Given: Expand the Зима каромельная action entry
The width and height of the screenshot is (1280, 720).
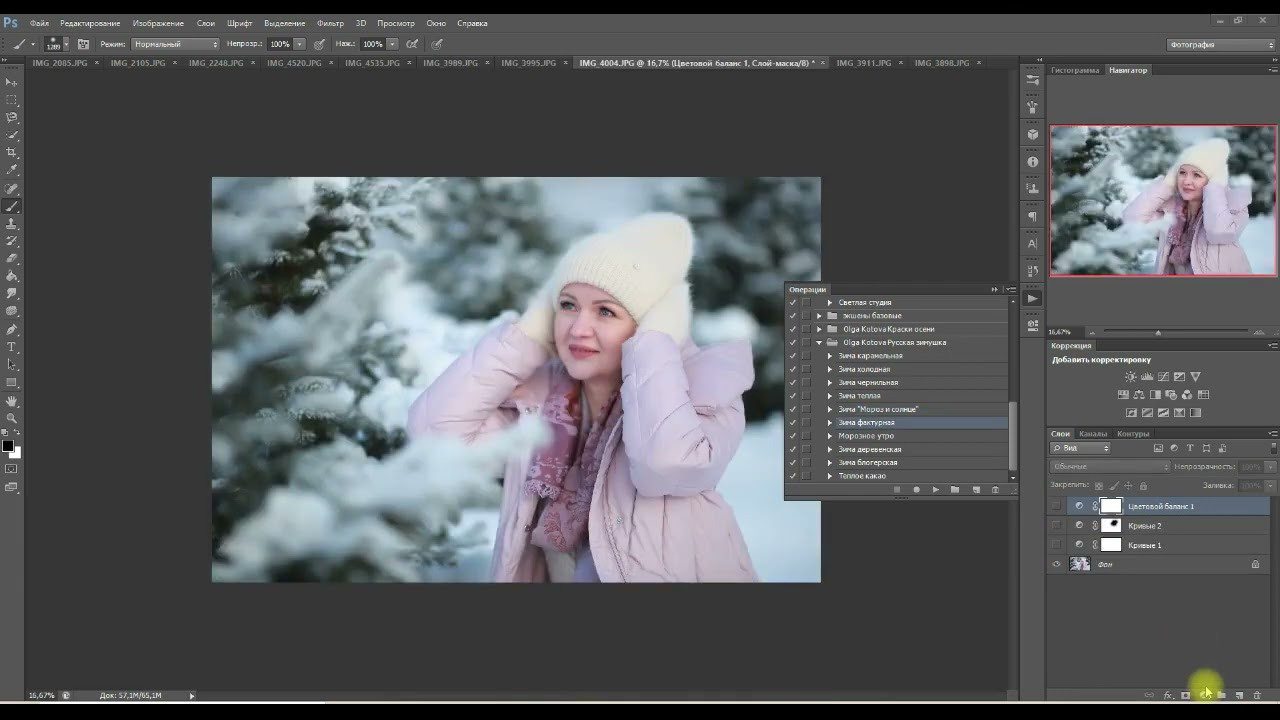Looking at the screenshot, I should point(829,355).
